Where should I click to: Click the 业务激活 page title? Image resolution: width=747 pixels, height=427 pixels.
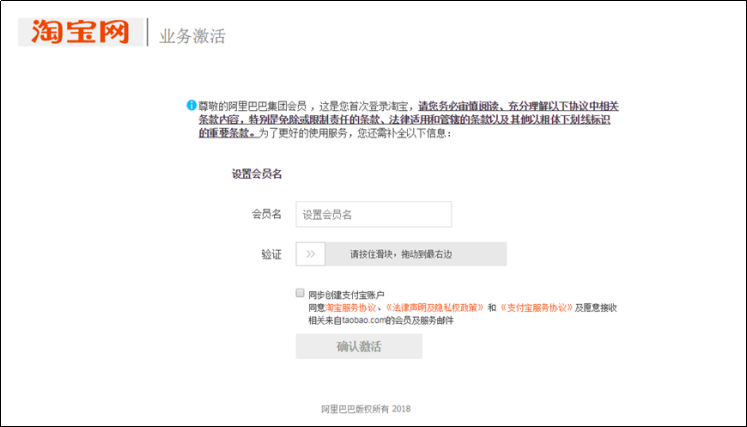pos(192,37)
